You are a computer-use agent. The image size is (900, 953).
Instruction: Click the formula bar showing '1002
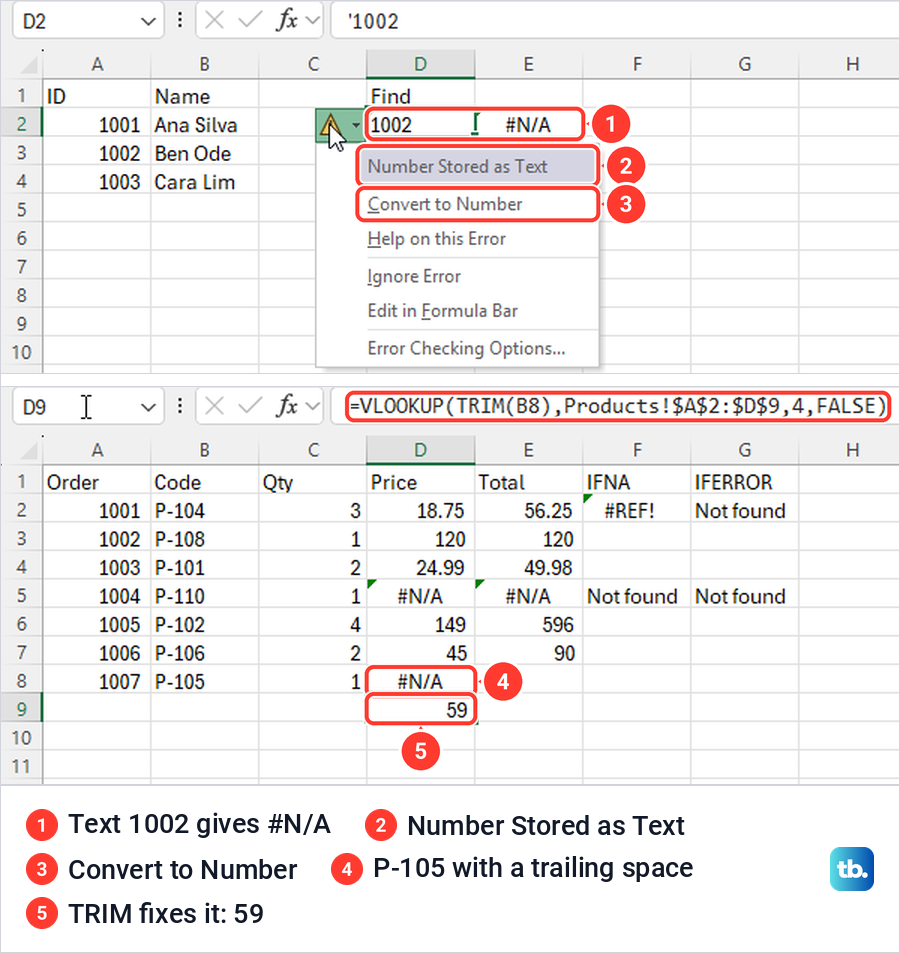(615, 21)
